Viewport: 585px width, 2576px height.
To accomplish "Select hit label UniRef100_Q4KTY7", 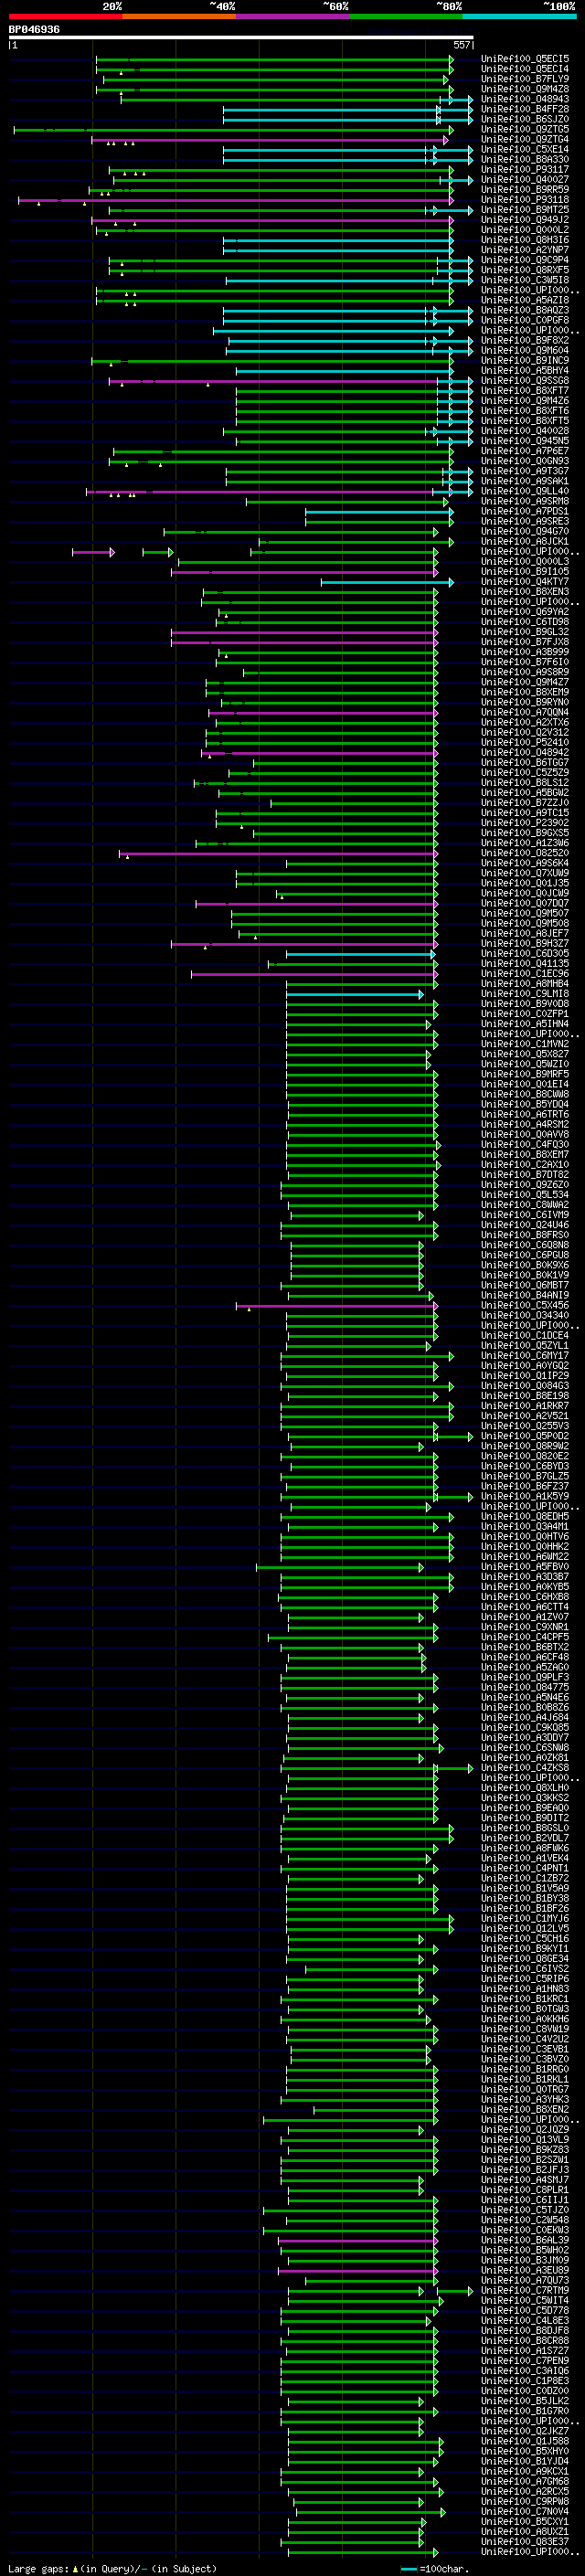I will coord(525,582).
